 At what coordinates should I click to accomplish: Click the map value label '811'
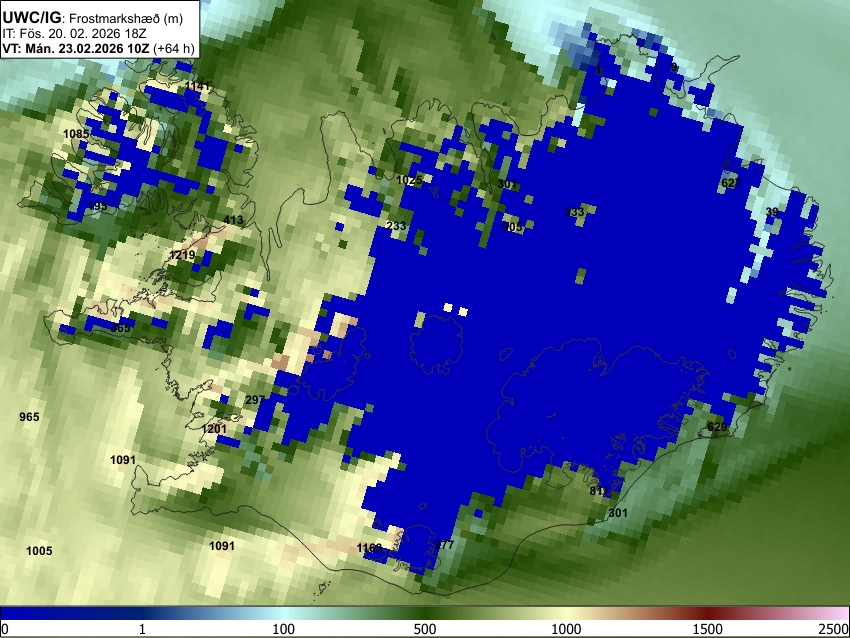[x=599, y=491]
